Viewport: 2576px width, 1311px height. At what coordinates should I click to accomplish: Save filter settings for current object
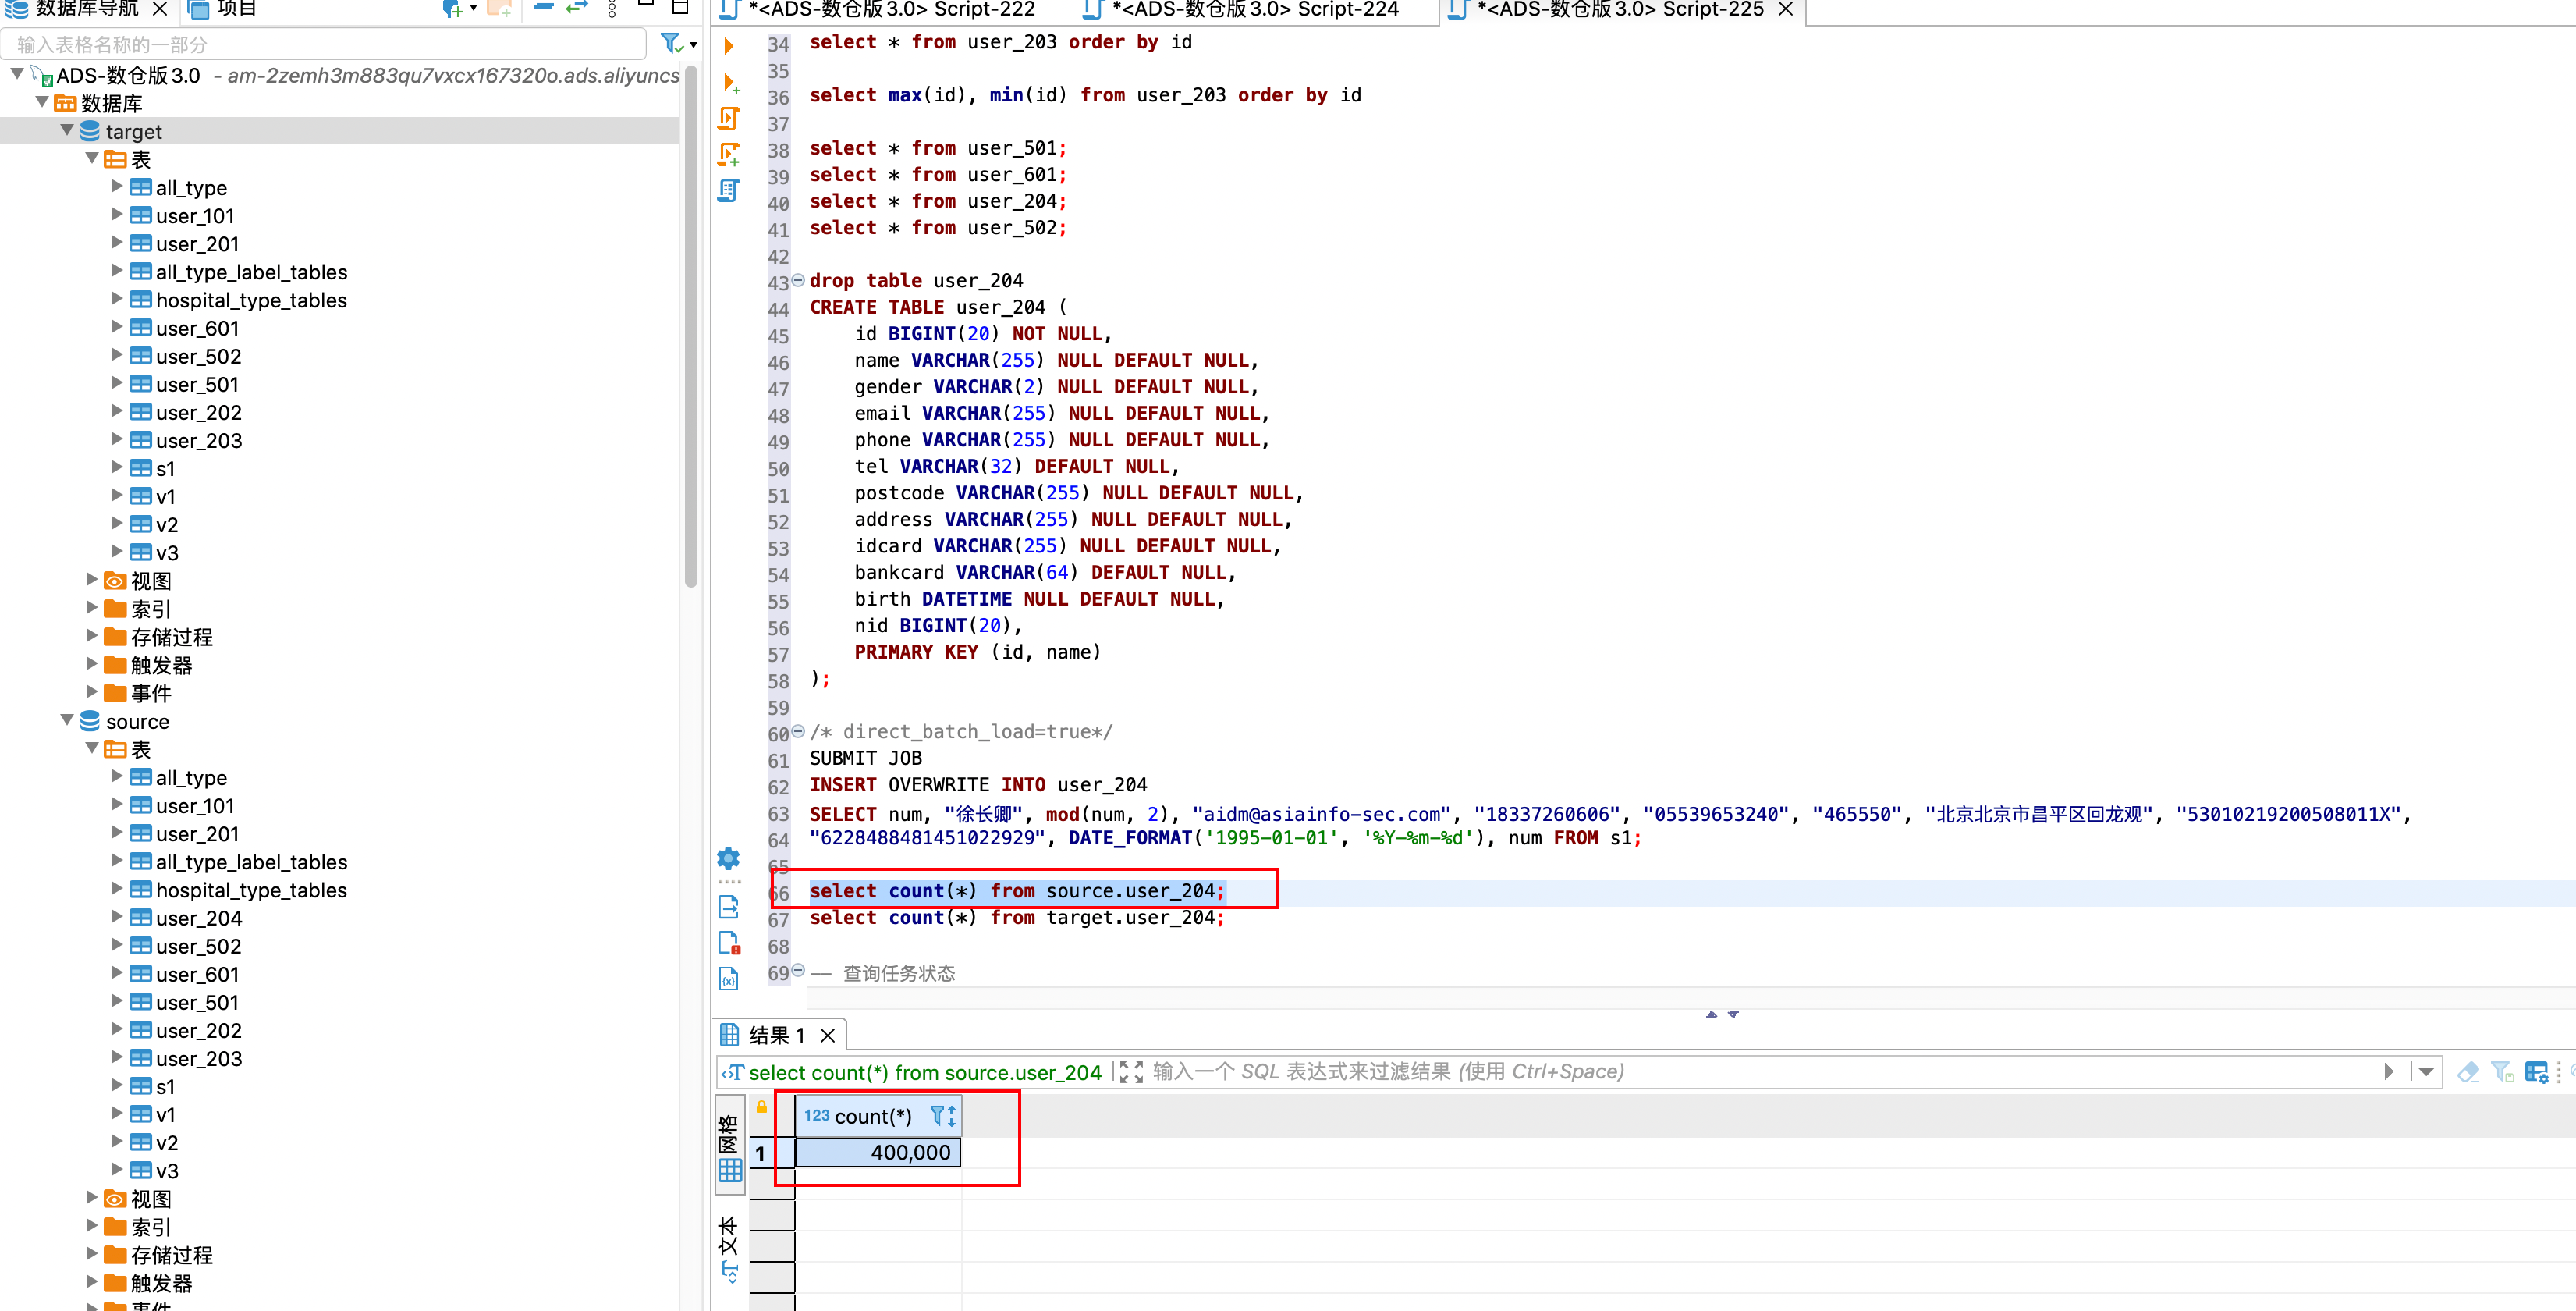(2502, 1071)
